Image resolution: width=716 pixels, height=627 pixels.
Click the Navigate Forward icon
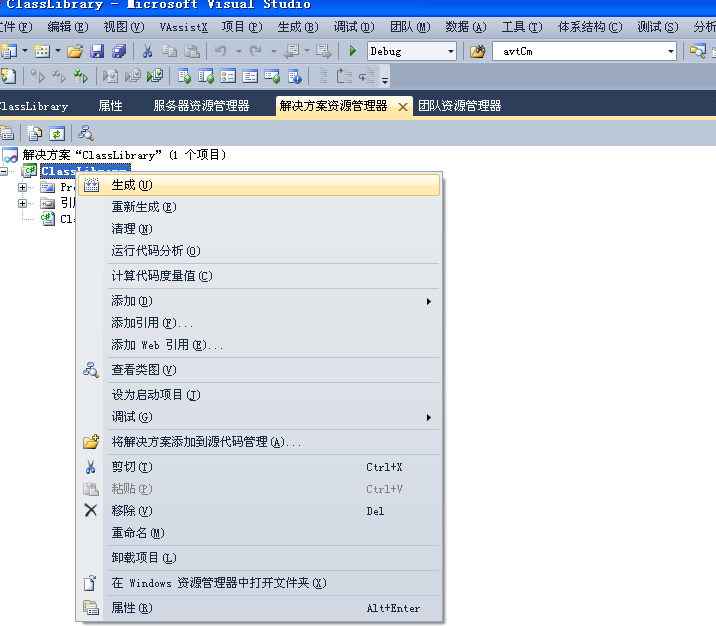[x=323, y=51]
